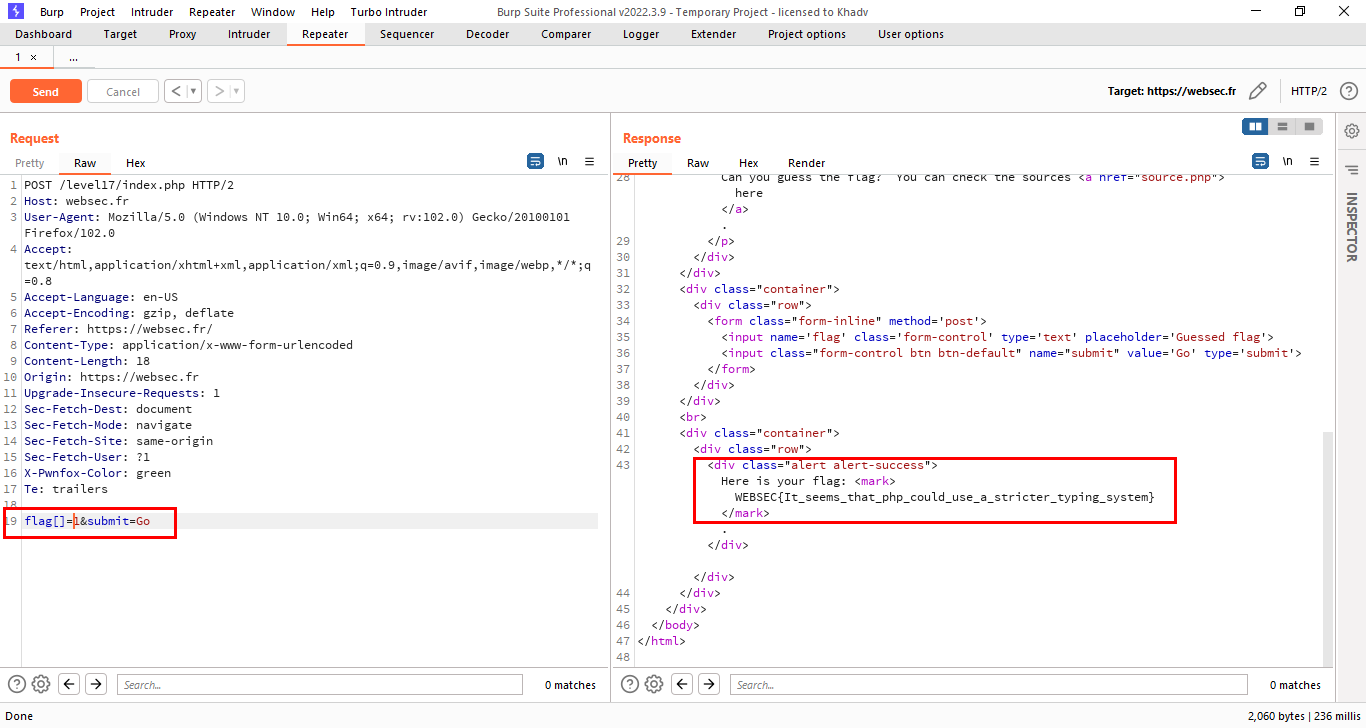Open the Repeater menu
1366x728 pixels.
pyautogui.click(x=212, y=12)
